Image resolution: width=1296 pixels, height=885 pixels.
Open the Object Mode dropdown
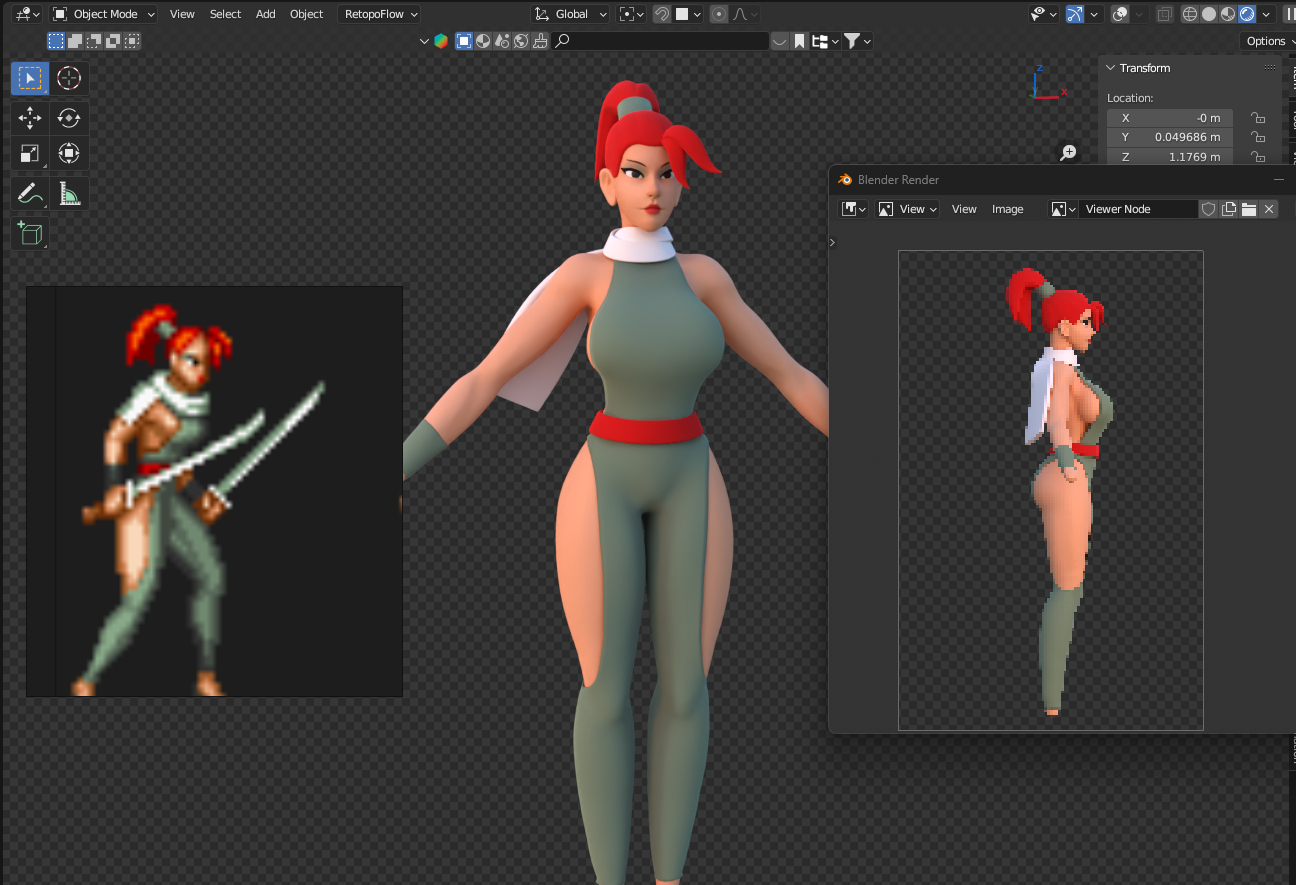tap(105, 14)
